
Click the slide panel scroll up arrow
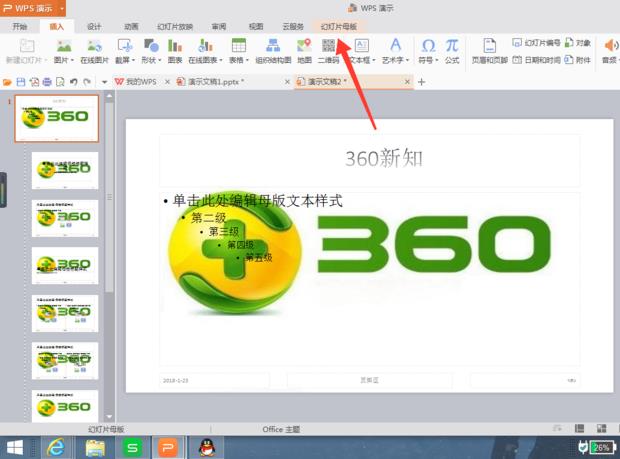pos(110,96)
